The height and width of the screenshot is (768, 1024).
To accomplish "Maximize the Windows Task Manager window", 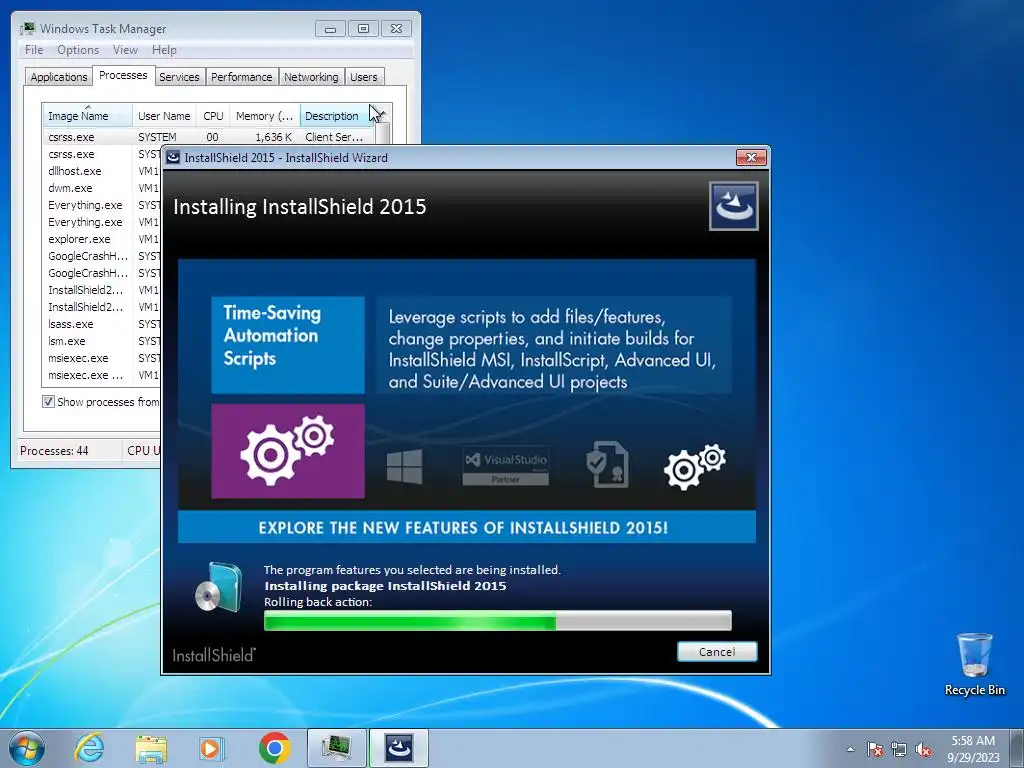I will click(x=364, y=28).
